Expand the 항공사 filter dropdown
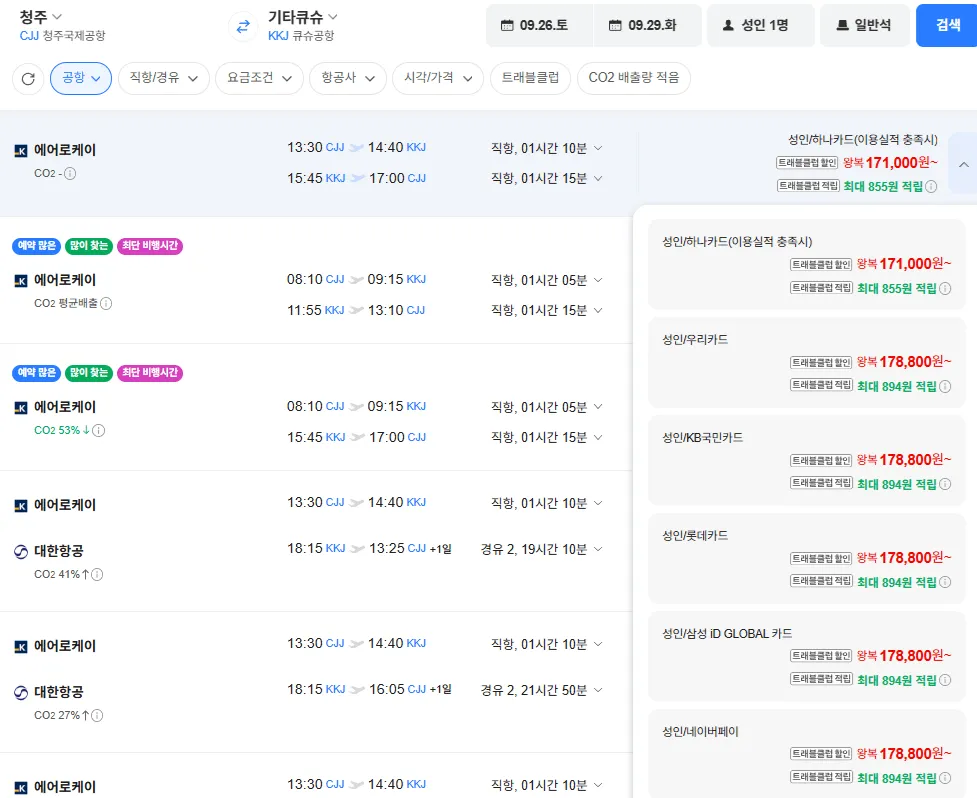Screen dimensions: 977x798 pyautogui.click(x=348, y=78)
